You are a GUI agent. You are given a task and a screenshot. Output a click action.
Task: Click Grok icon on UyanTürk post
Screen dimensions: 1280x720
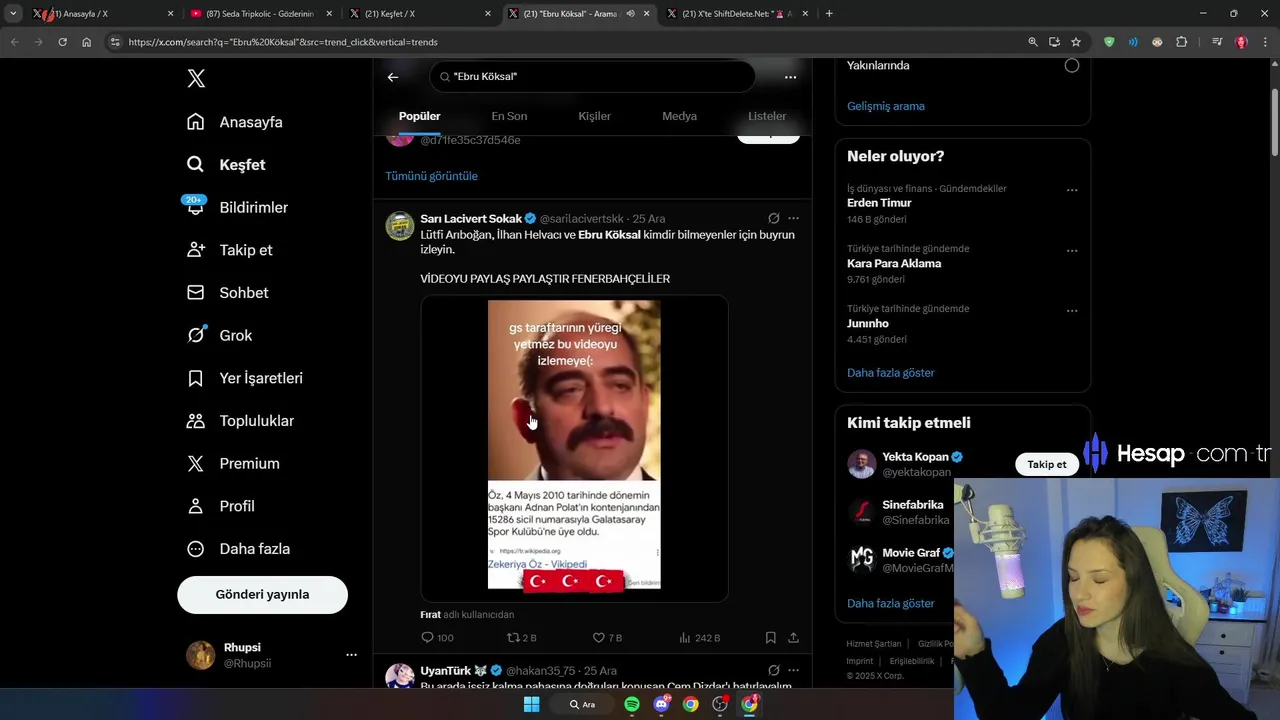pyautogui.click(x=774, y=670)
